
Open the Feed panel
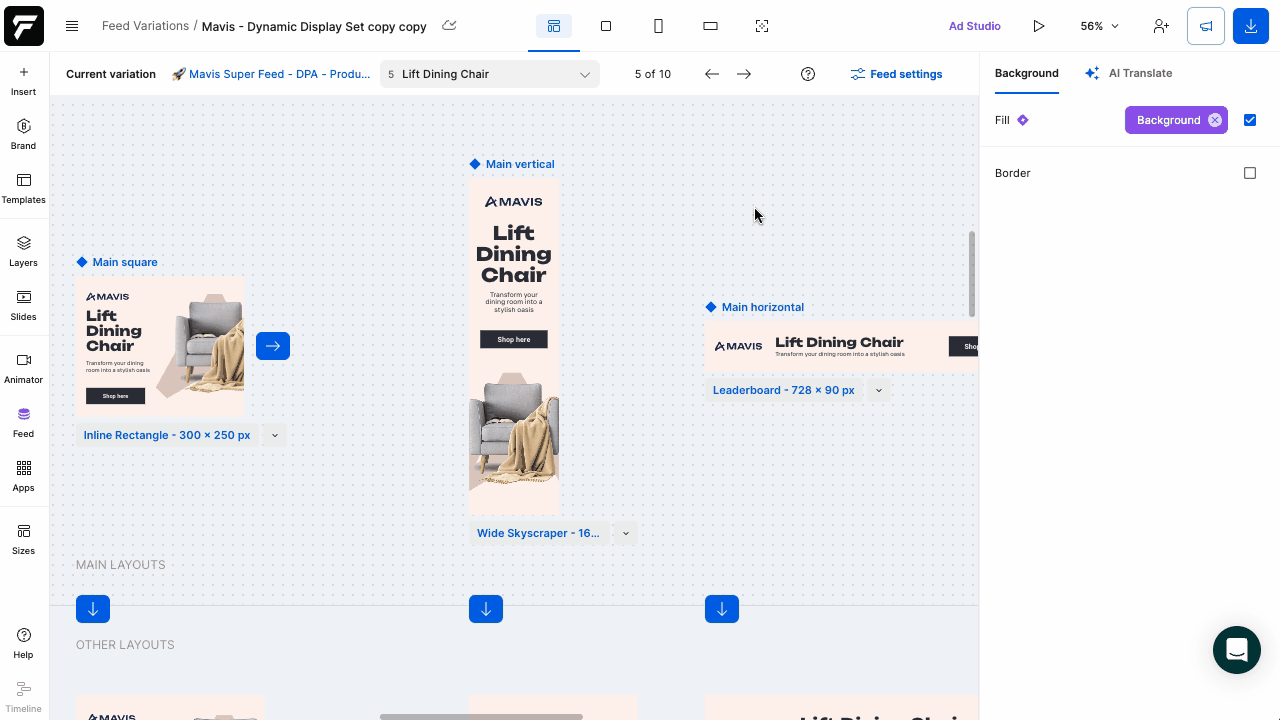point(23,423)
